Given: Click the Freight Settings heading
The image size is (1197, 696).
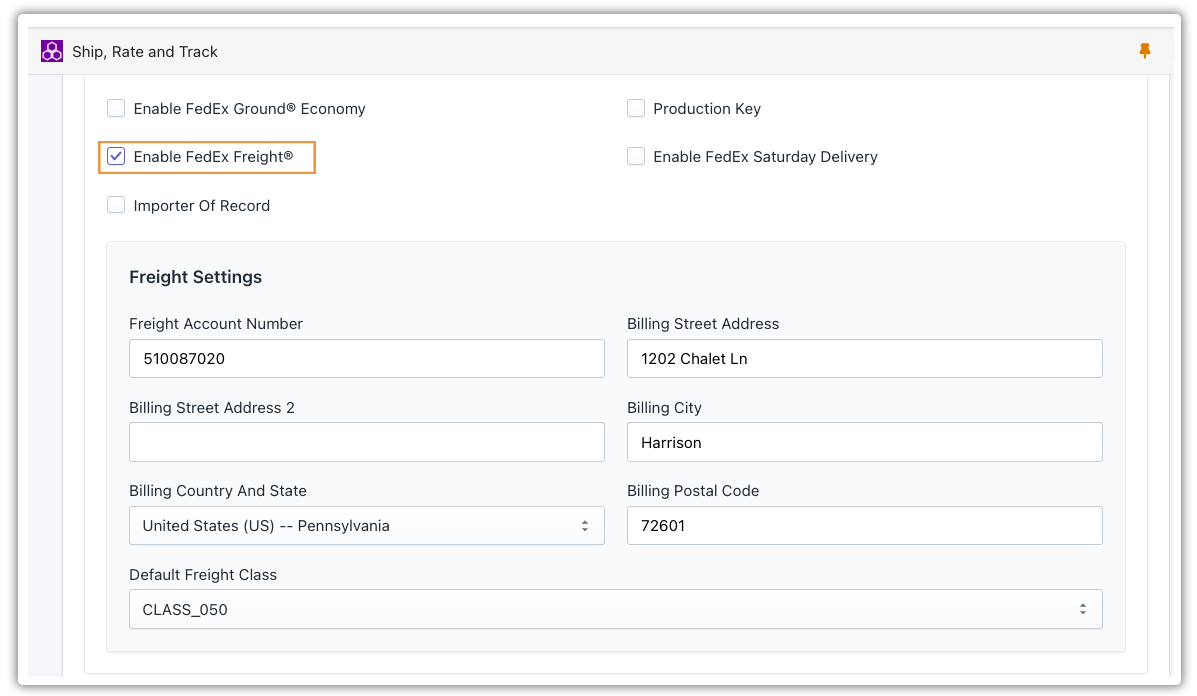Looking at the screenshot, I should (x=195, y=277).
